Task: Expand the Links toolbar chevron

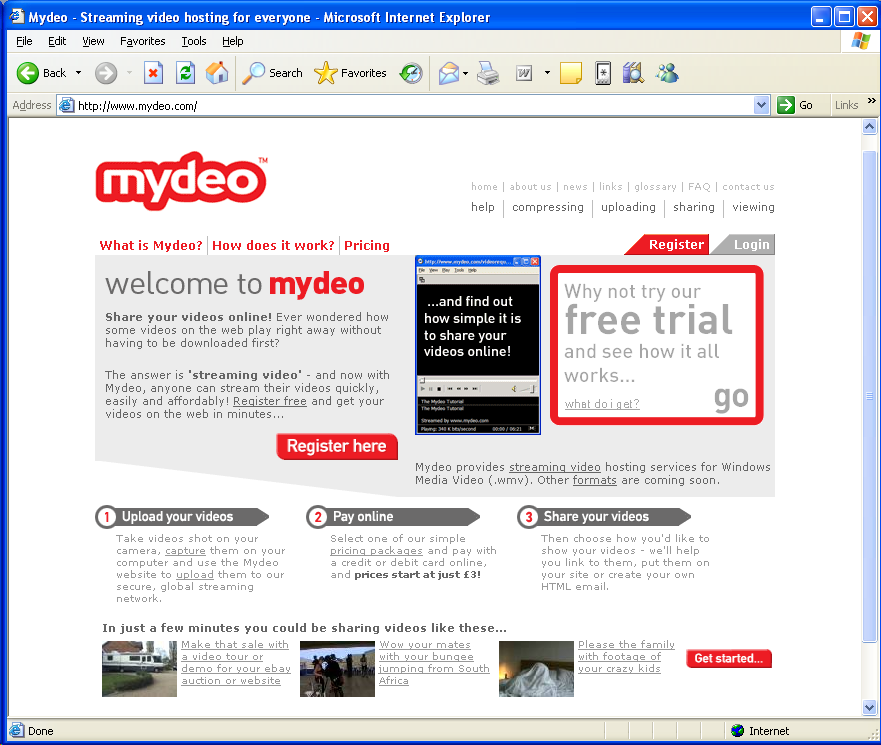Action: (871, 101)
